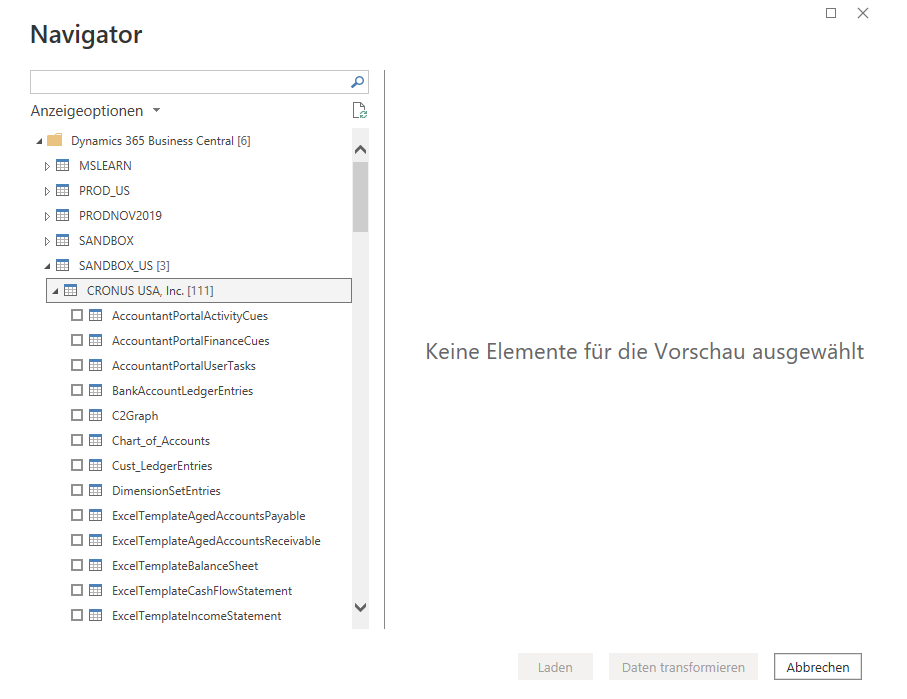
Task: Expand the MSLEARN environment node
Action: click(47, 166)
